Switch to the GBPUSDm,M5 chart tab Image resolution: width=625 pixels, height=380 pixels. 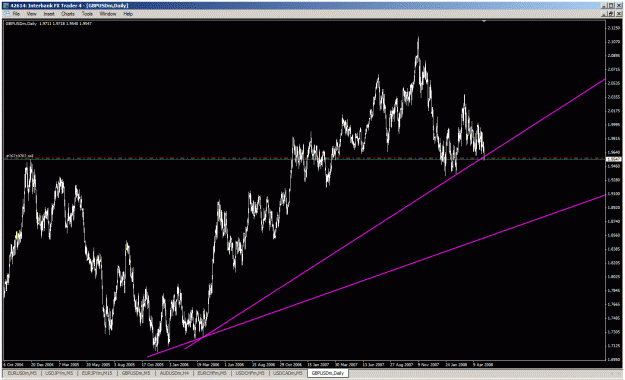click(x=136, y=373)
